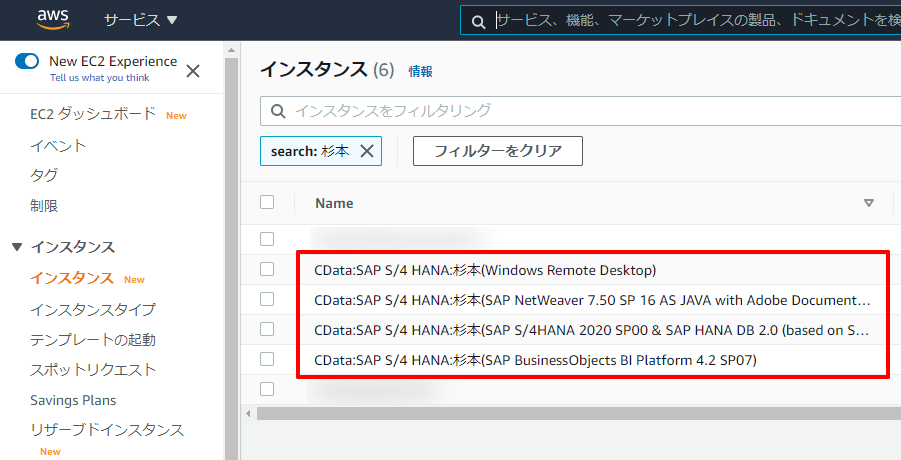
Task: Check the SAP BusinessObjects BI instance checkbox
Action: coord(267,359)
